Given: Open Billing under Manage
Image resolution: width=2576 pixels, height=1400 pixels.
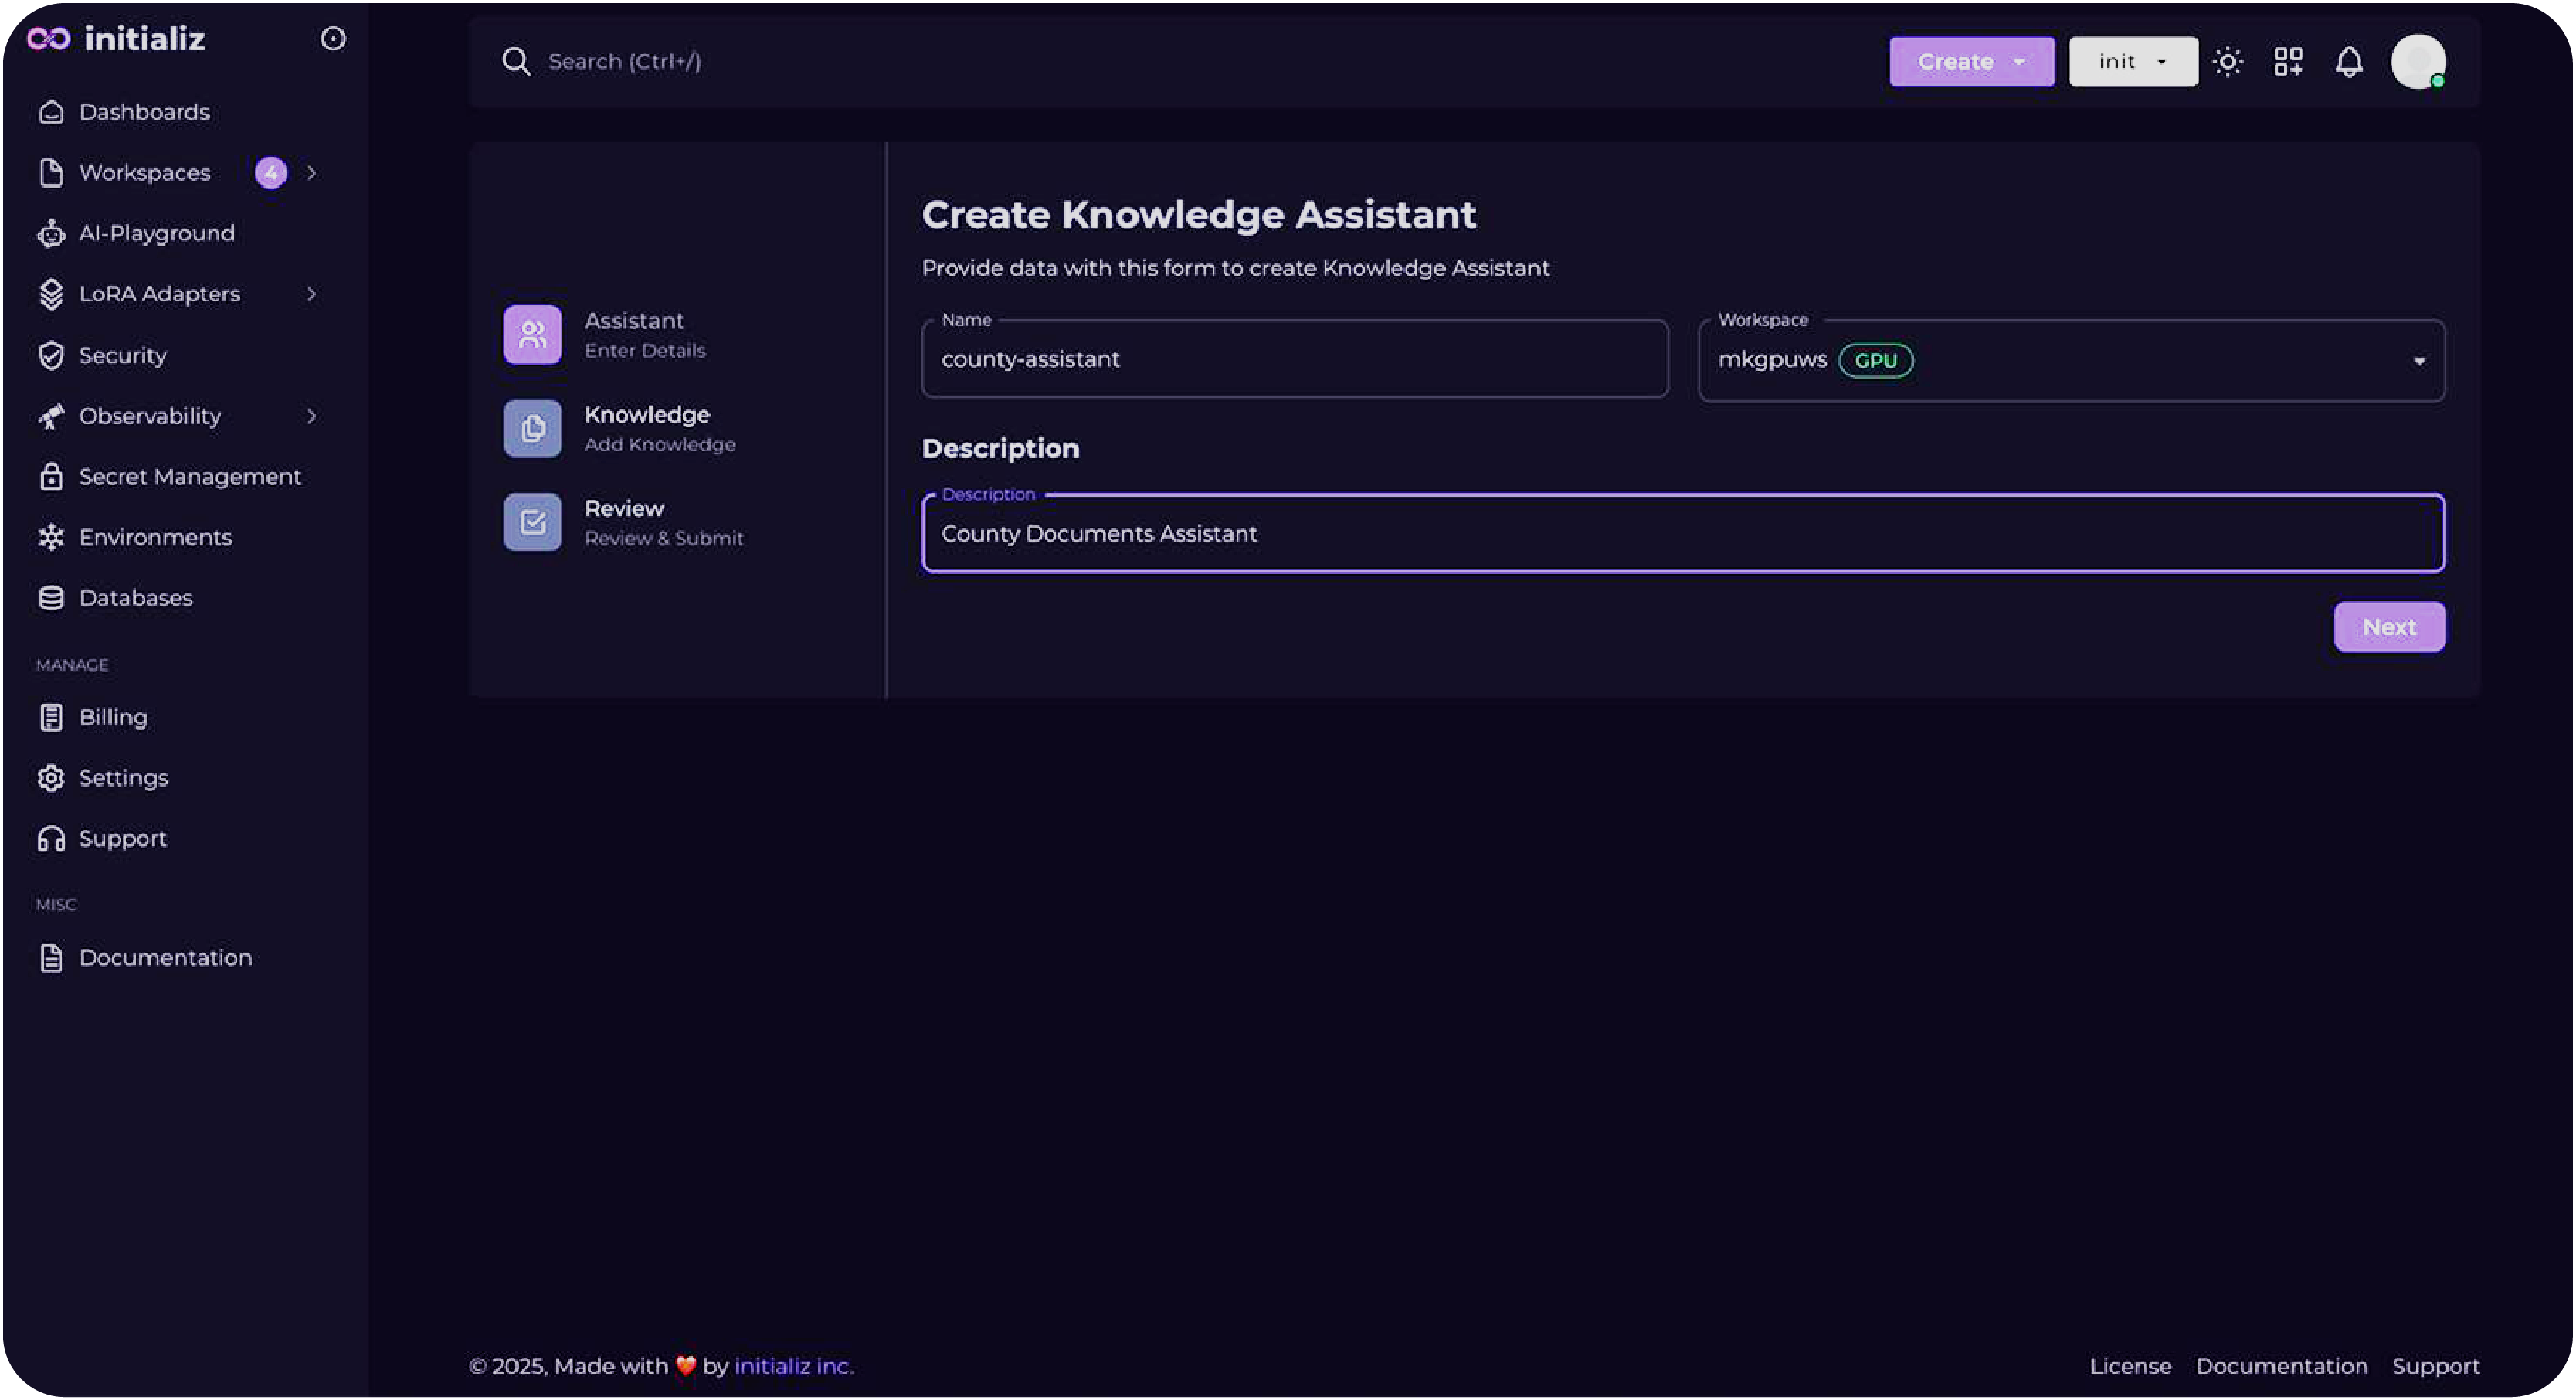Looking at the screenshot, I should 113,718.
